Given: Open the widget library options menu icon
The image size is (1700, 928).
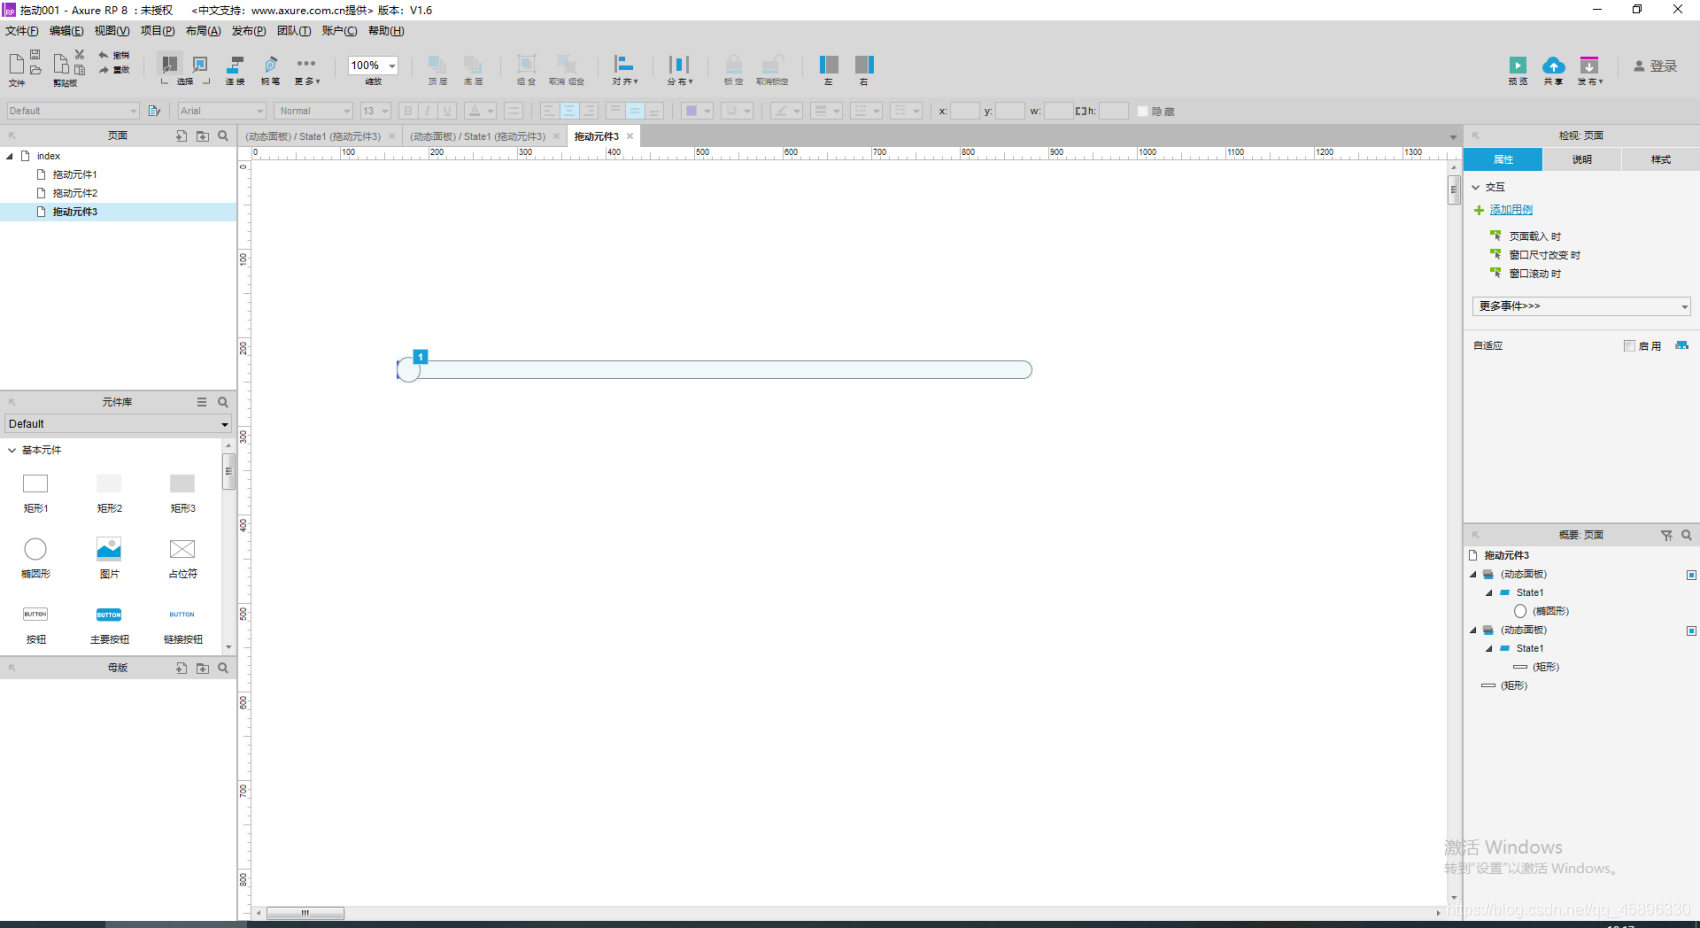Looking at the screenshot, I should (x=201, y=402).
